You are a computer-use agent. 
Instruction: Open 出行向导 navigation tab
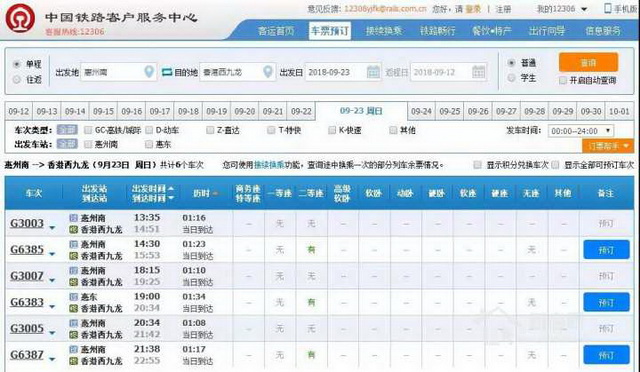pos(547,31)
